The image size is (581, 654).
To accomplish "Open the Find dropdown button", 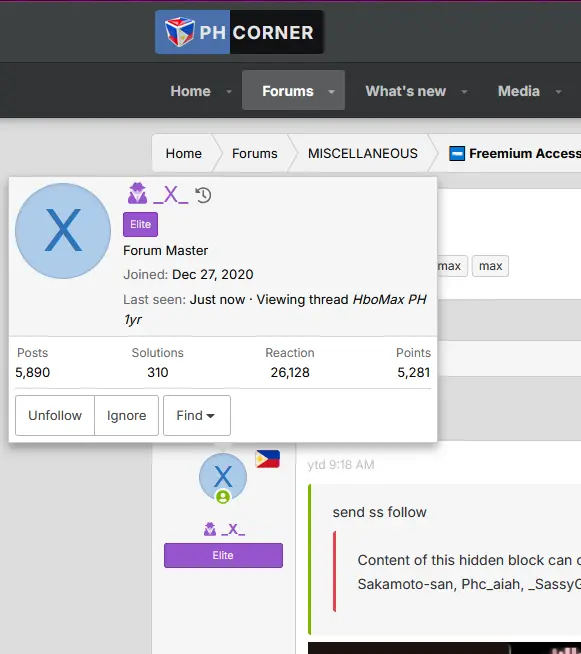I will [197, 415].
